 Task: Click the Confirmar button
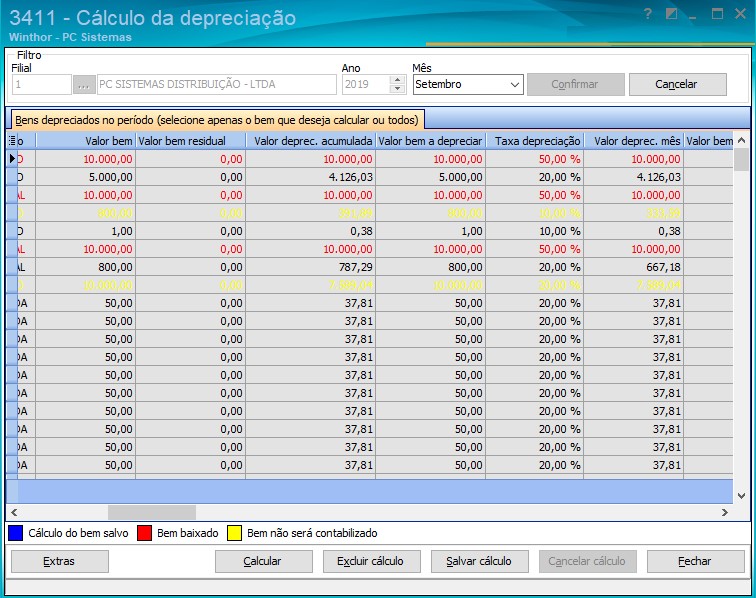pos(576,84)
